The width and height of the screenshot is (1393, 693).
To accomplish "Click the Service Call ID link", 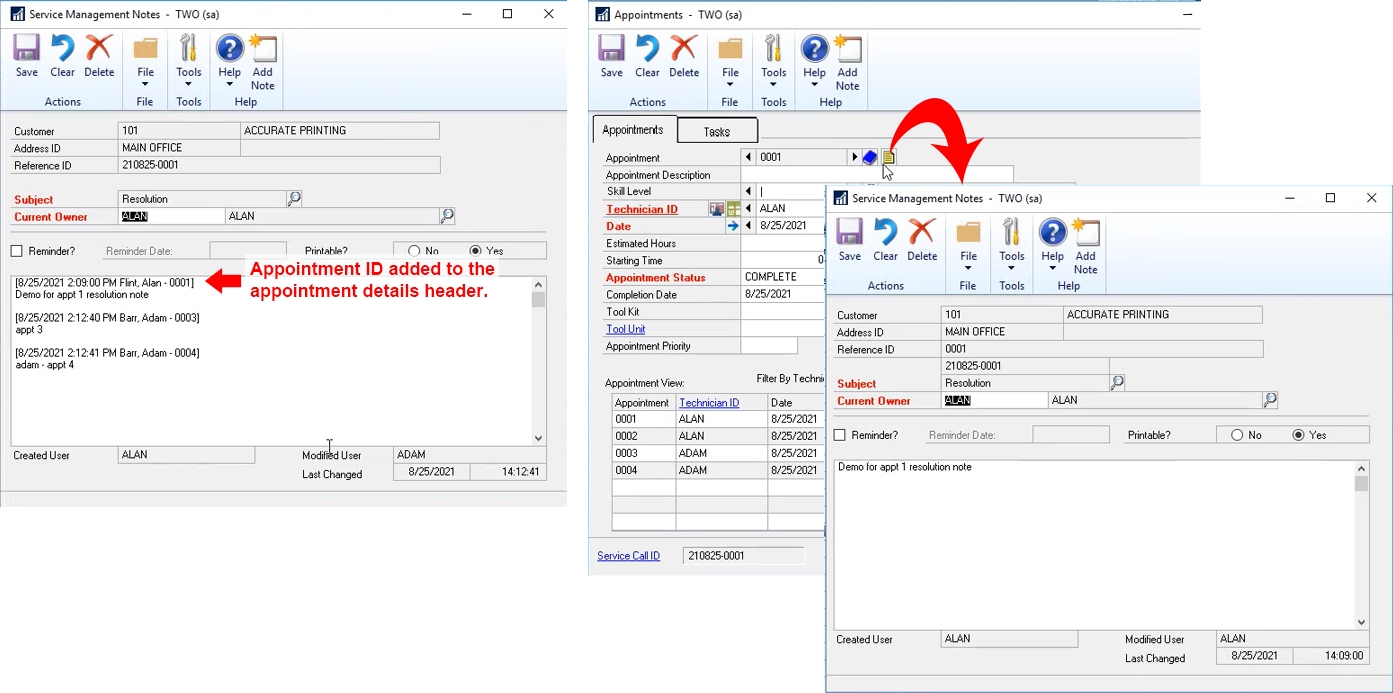I will click(628, 556).
